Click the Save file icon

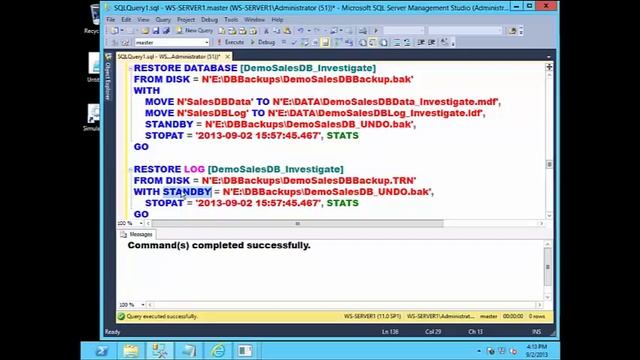[x=156, y=31]
